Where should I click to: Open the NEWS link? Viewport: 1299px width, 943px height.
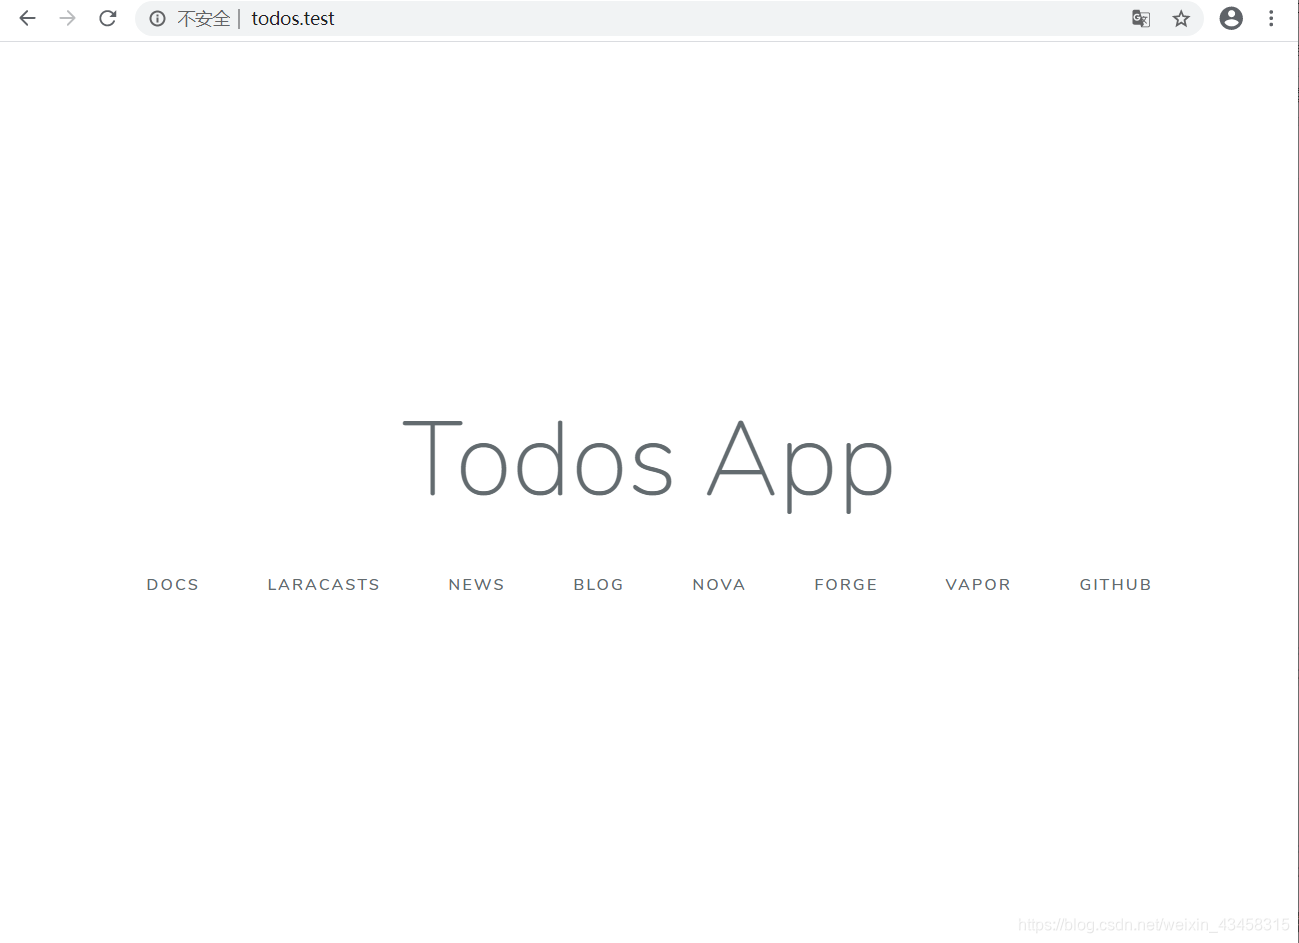tap(477, 585)
